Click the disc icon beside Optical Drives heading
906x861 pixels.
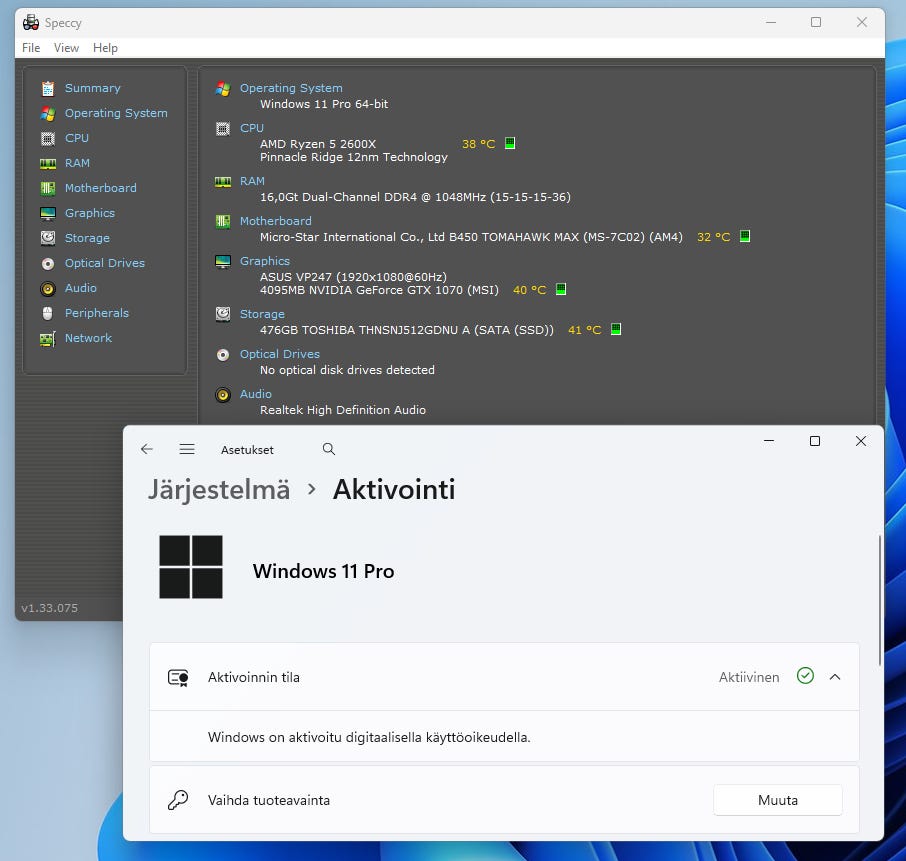[223, 354]
